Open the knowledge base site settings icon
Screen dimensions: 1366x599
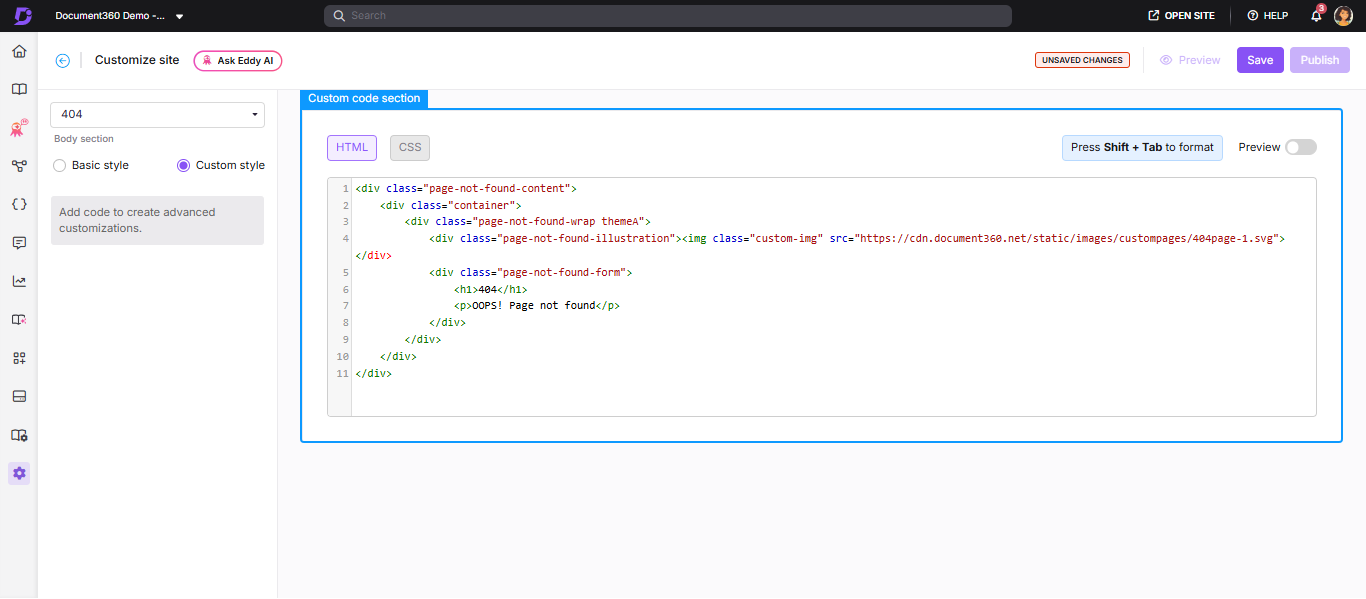point(19,435)
